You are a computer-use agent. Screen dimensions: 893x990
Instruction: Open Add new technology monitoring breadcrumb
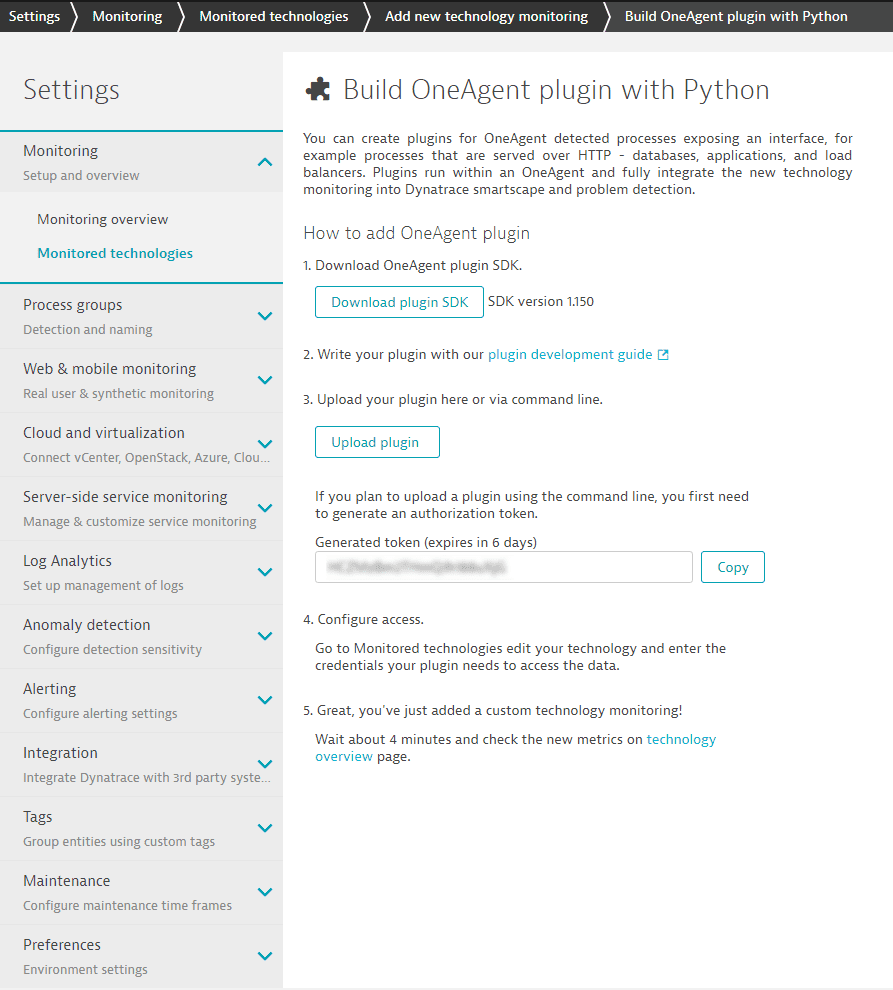tap(486, 16)
